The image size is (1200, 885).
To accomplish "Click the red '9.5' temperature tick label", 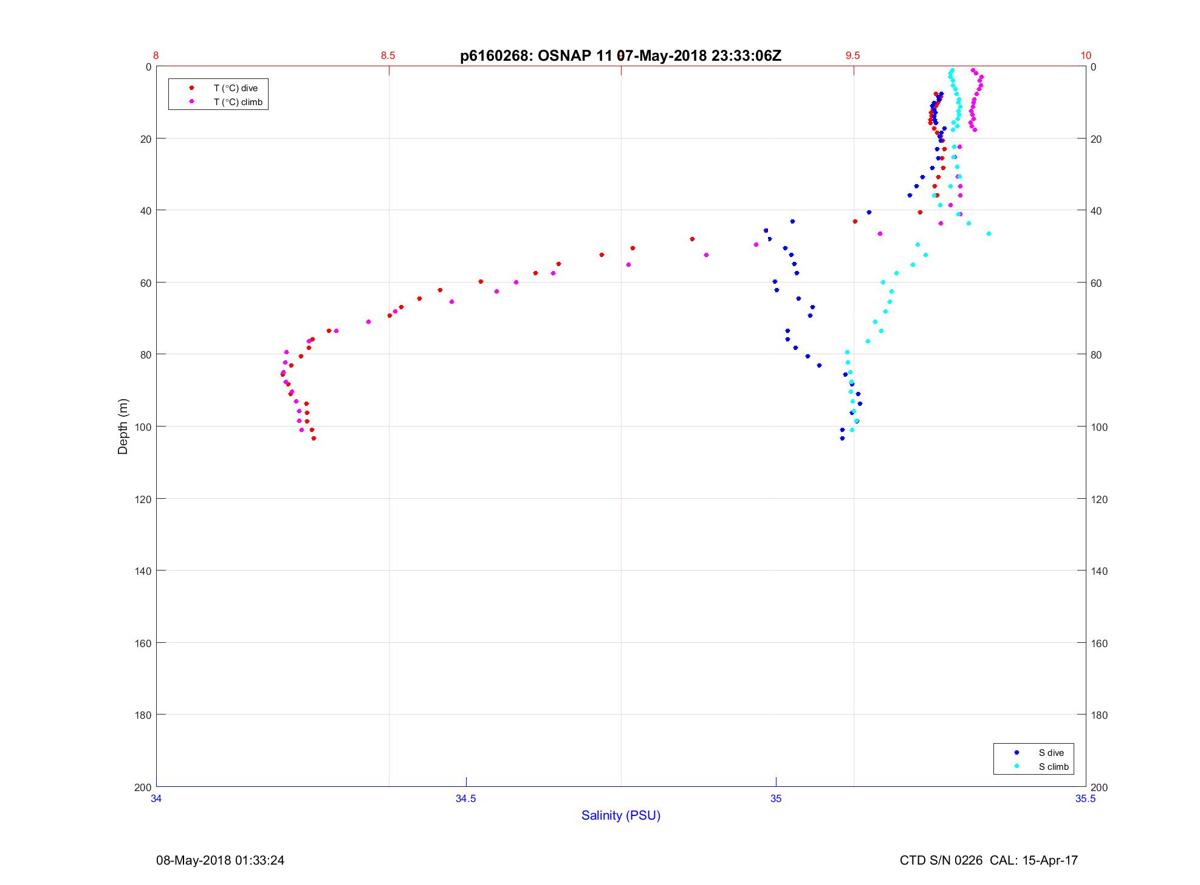I will click(x=853, y=56).
